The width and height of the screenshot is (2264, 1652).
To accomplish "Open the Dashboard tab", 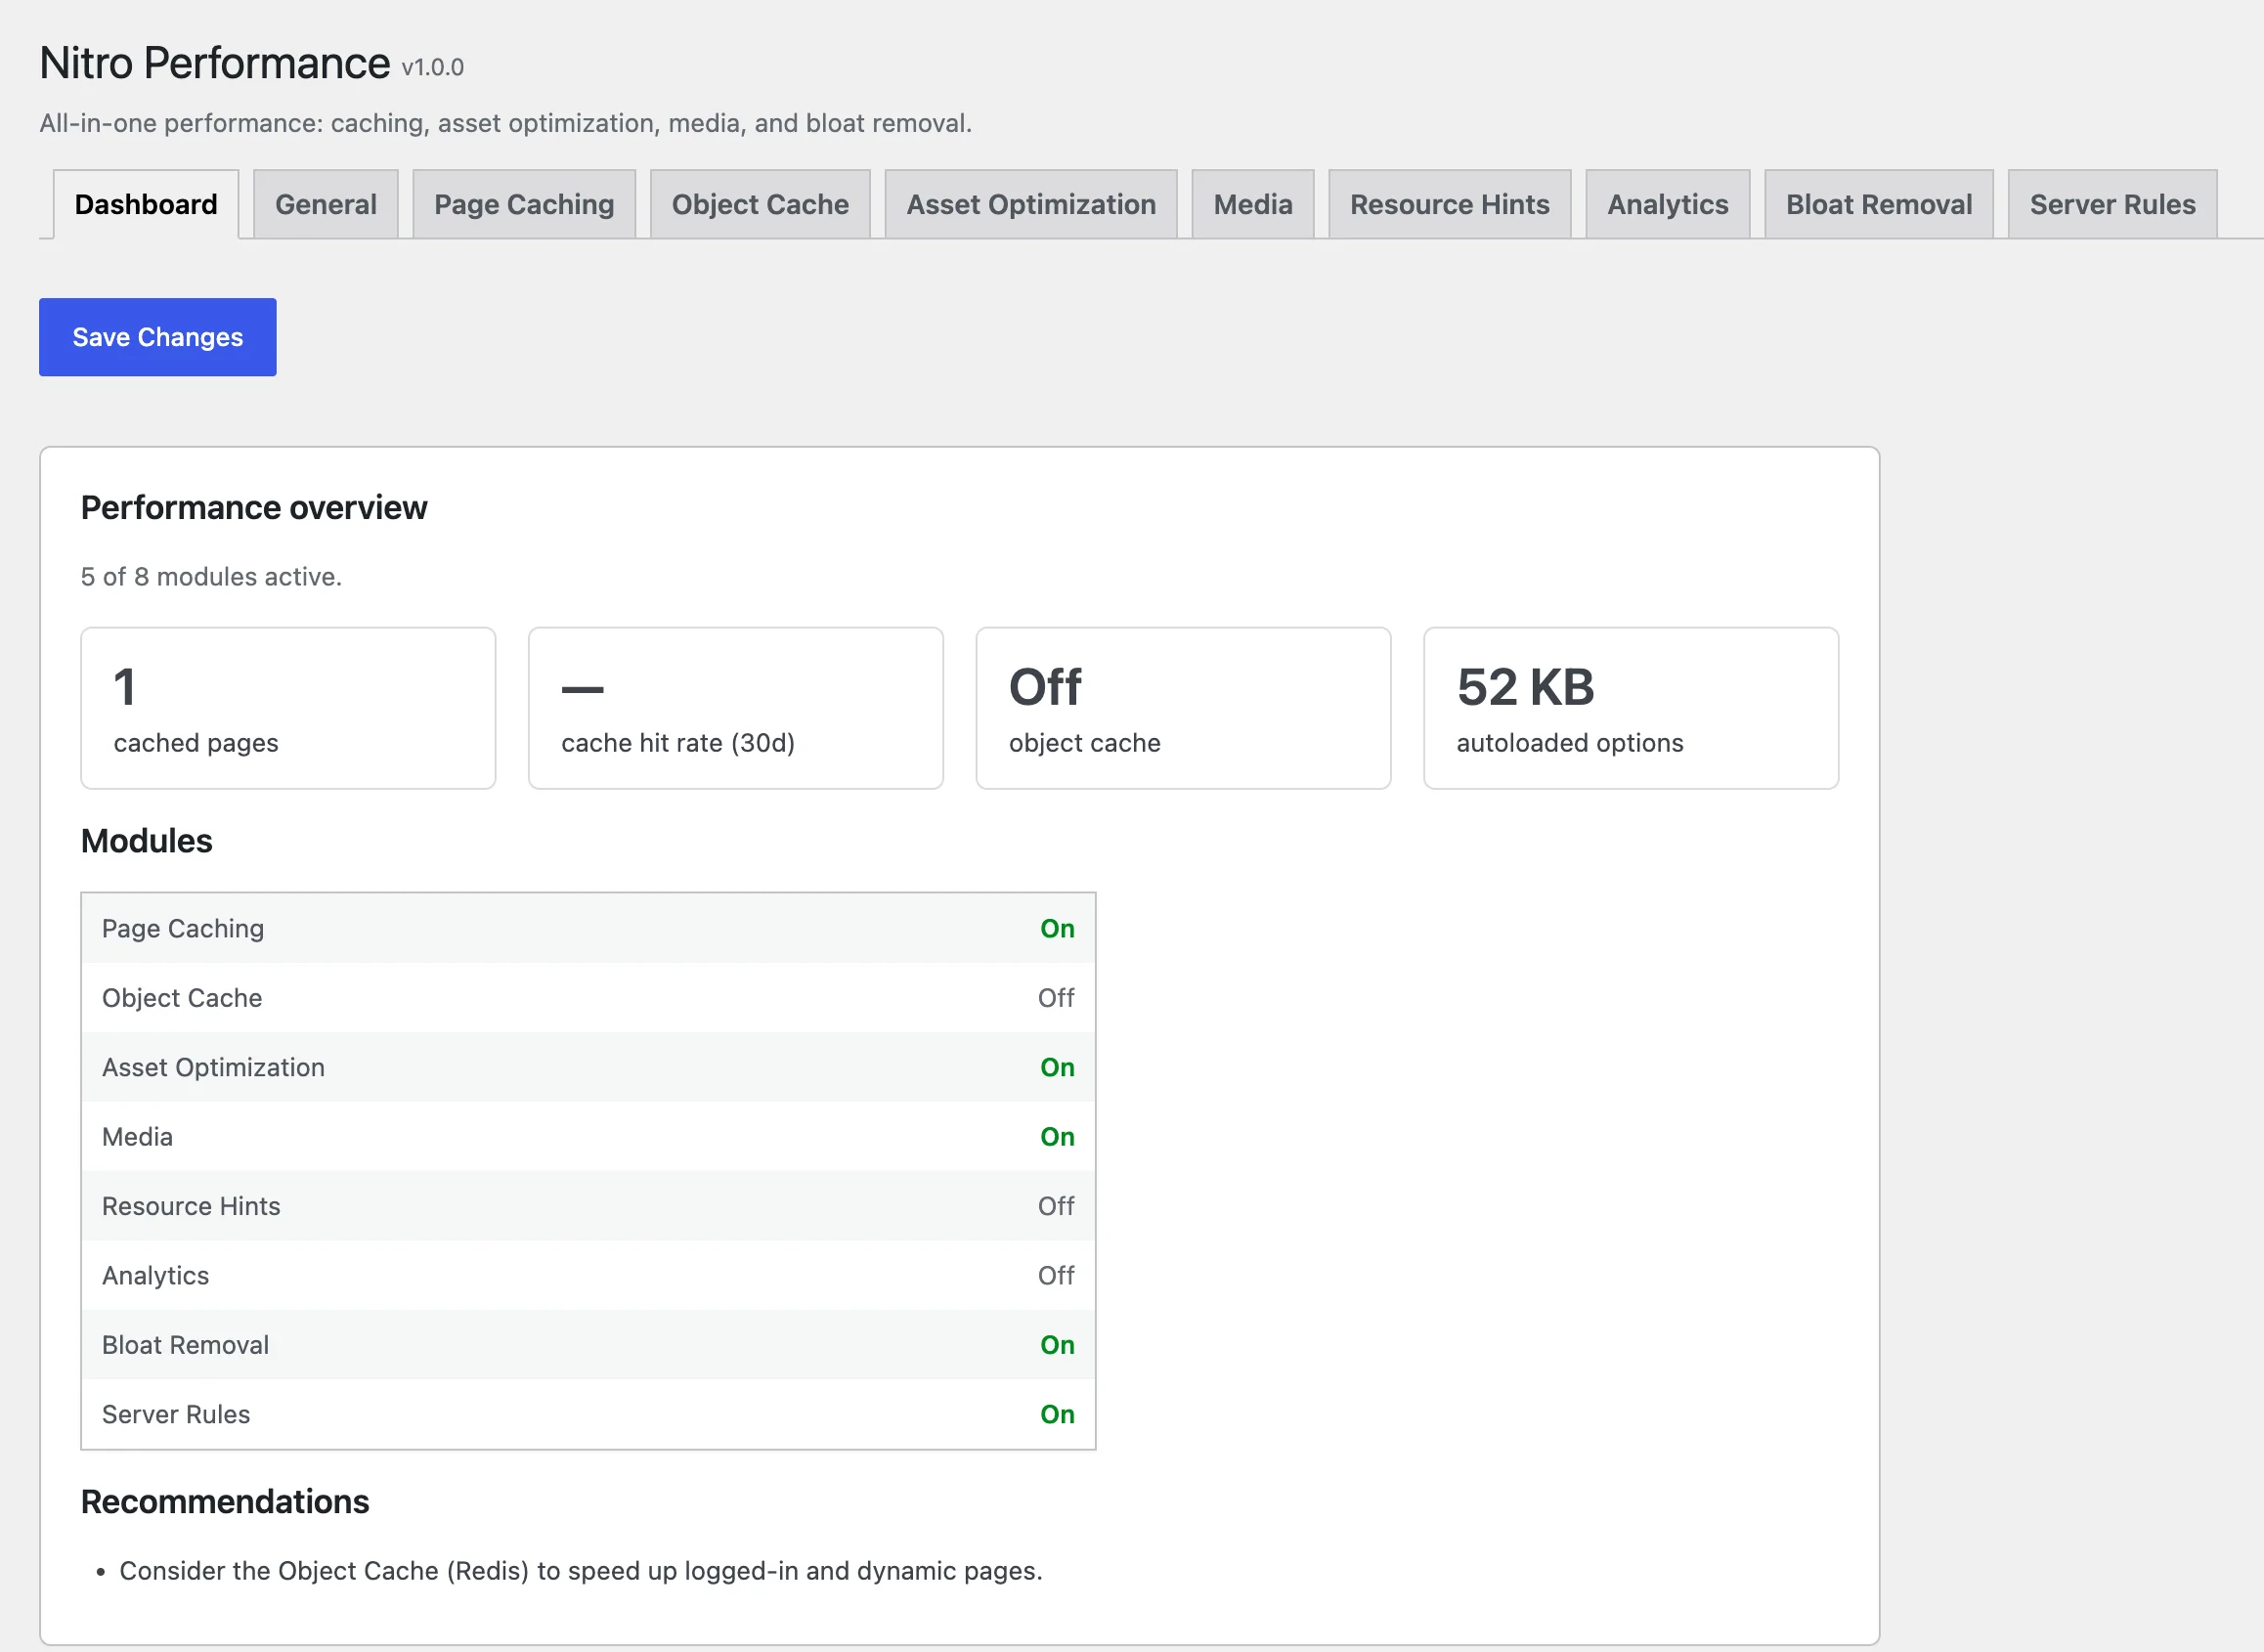I will pos(146,204).
